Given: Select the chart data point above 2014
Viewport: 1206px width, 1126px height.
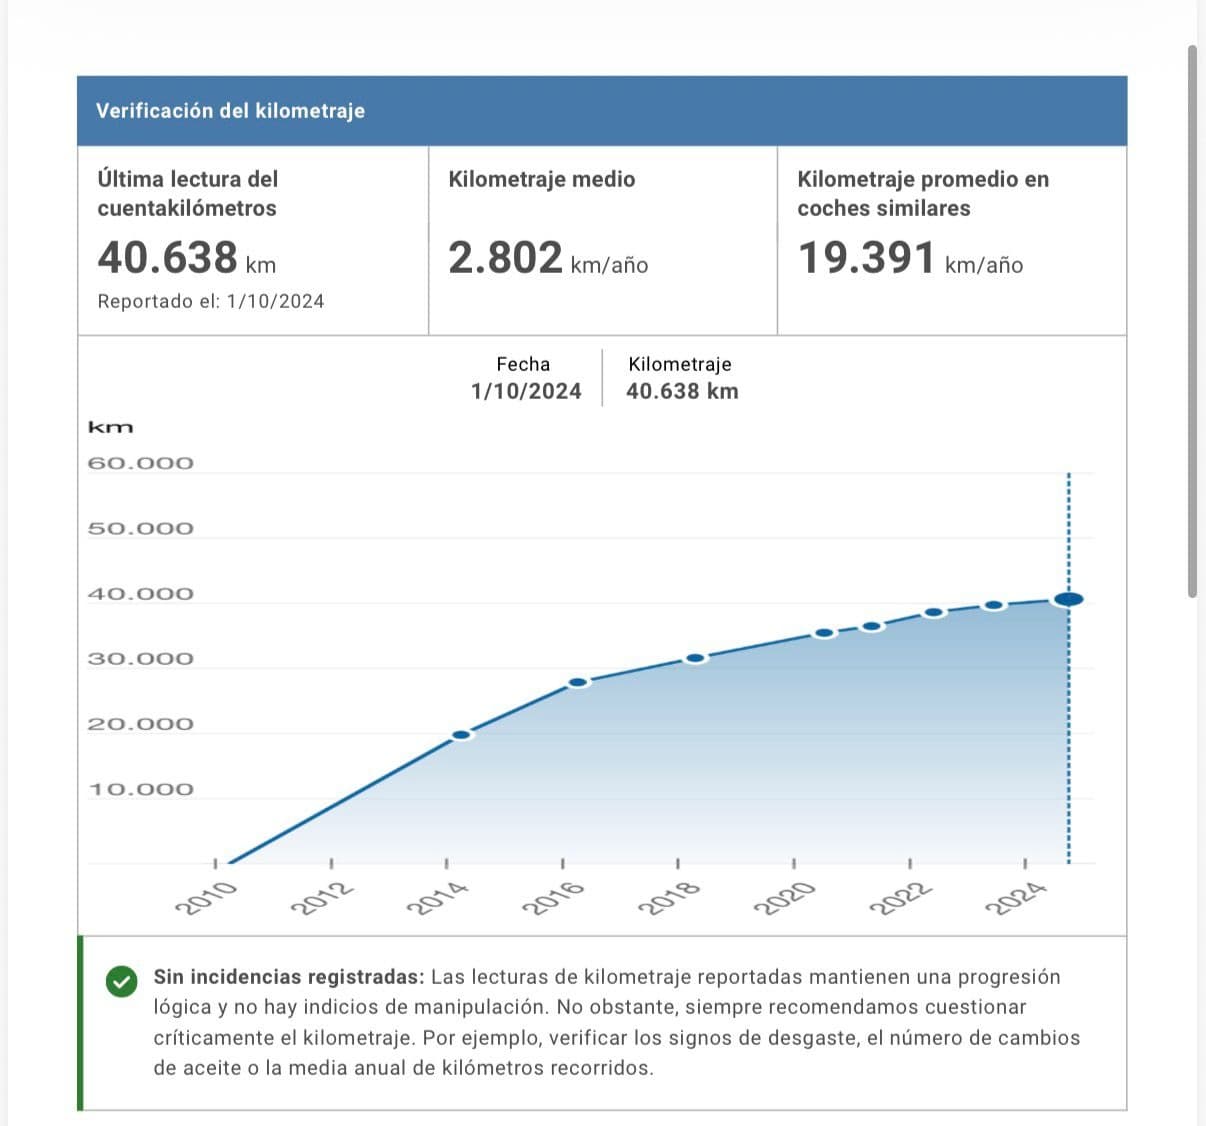Looking at the screenshot, I should (461, 735).
